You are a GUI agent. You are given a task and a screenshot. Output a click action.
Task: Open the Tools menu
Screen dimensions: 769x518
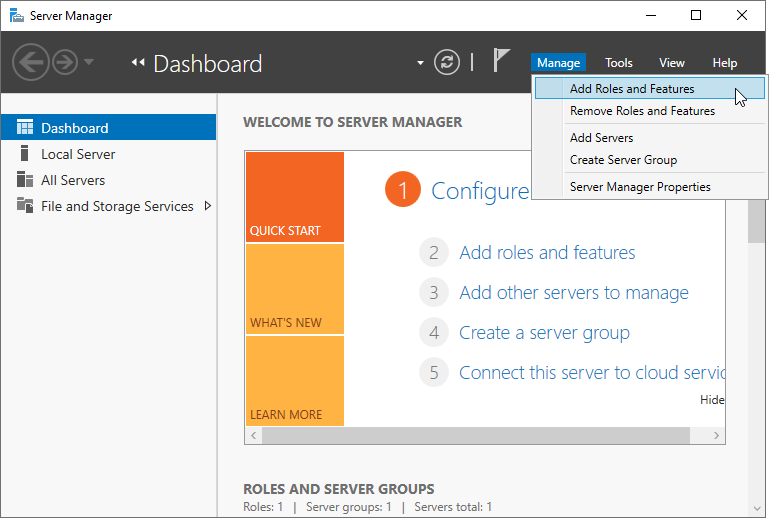click(618, 63)
